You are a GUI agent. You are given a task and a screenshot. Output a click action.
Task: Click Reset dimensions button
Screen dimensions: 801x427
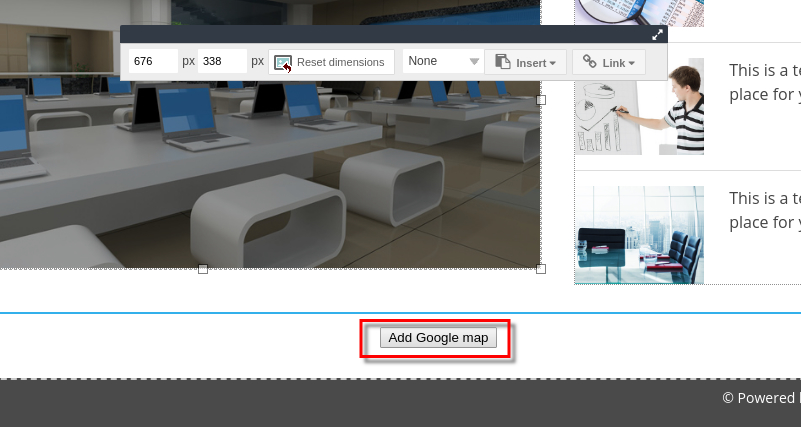[331, 62]
